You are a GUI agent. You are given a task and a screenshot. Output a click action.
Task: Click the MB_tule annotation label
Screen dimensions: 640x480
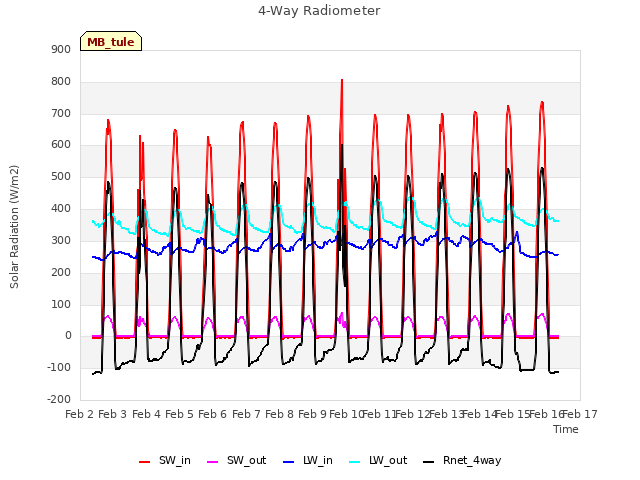(x=111, y=42)
